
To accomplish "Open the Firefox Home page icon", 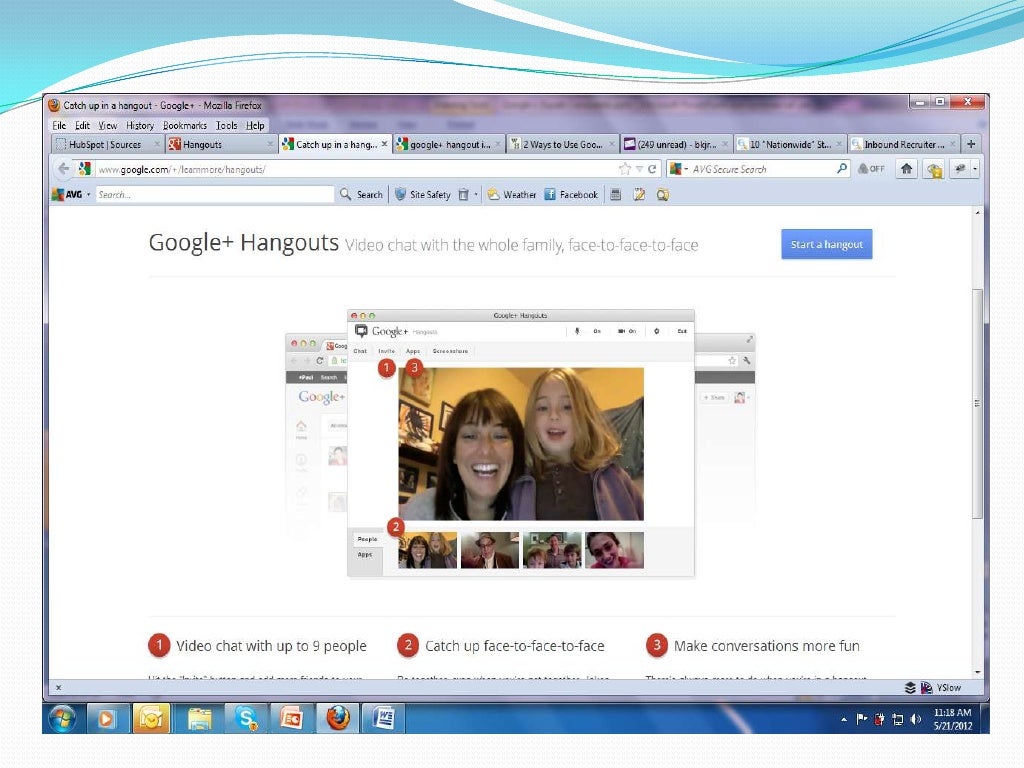I will 906,169.
